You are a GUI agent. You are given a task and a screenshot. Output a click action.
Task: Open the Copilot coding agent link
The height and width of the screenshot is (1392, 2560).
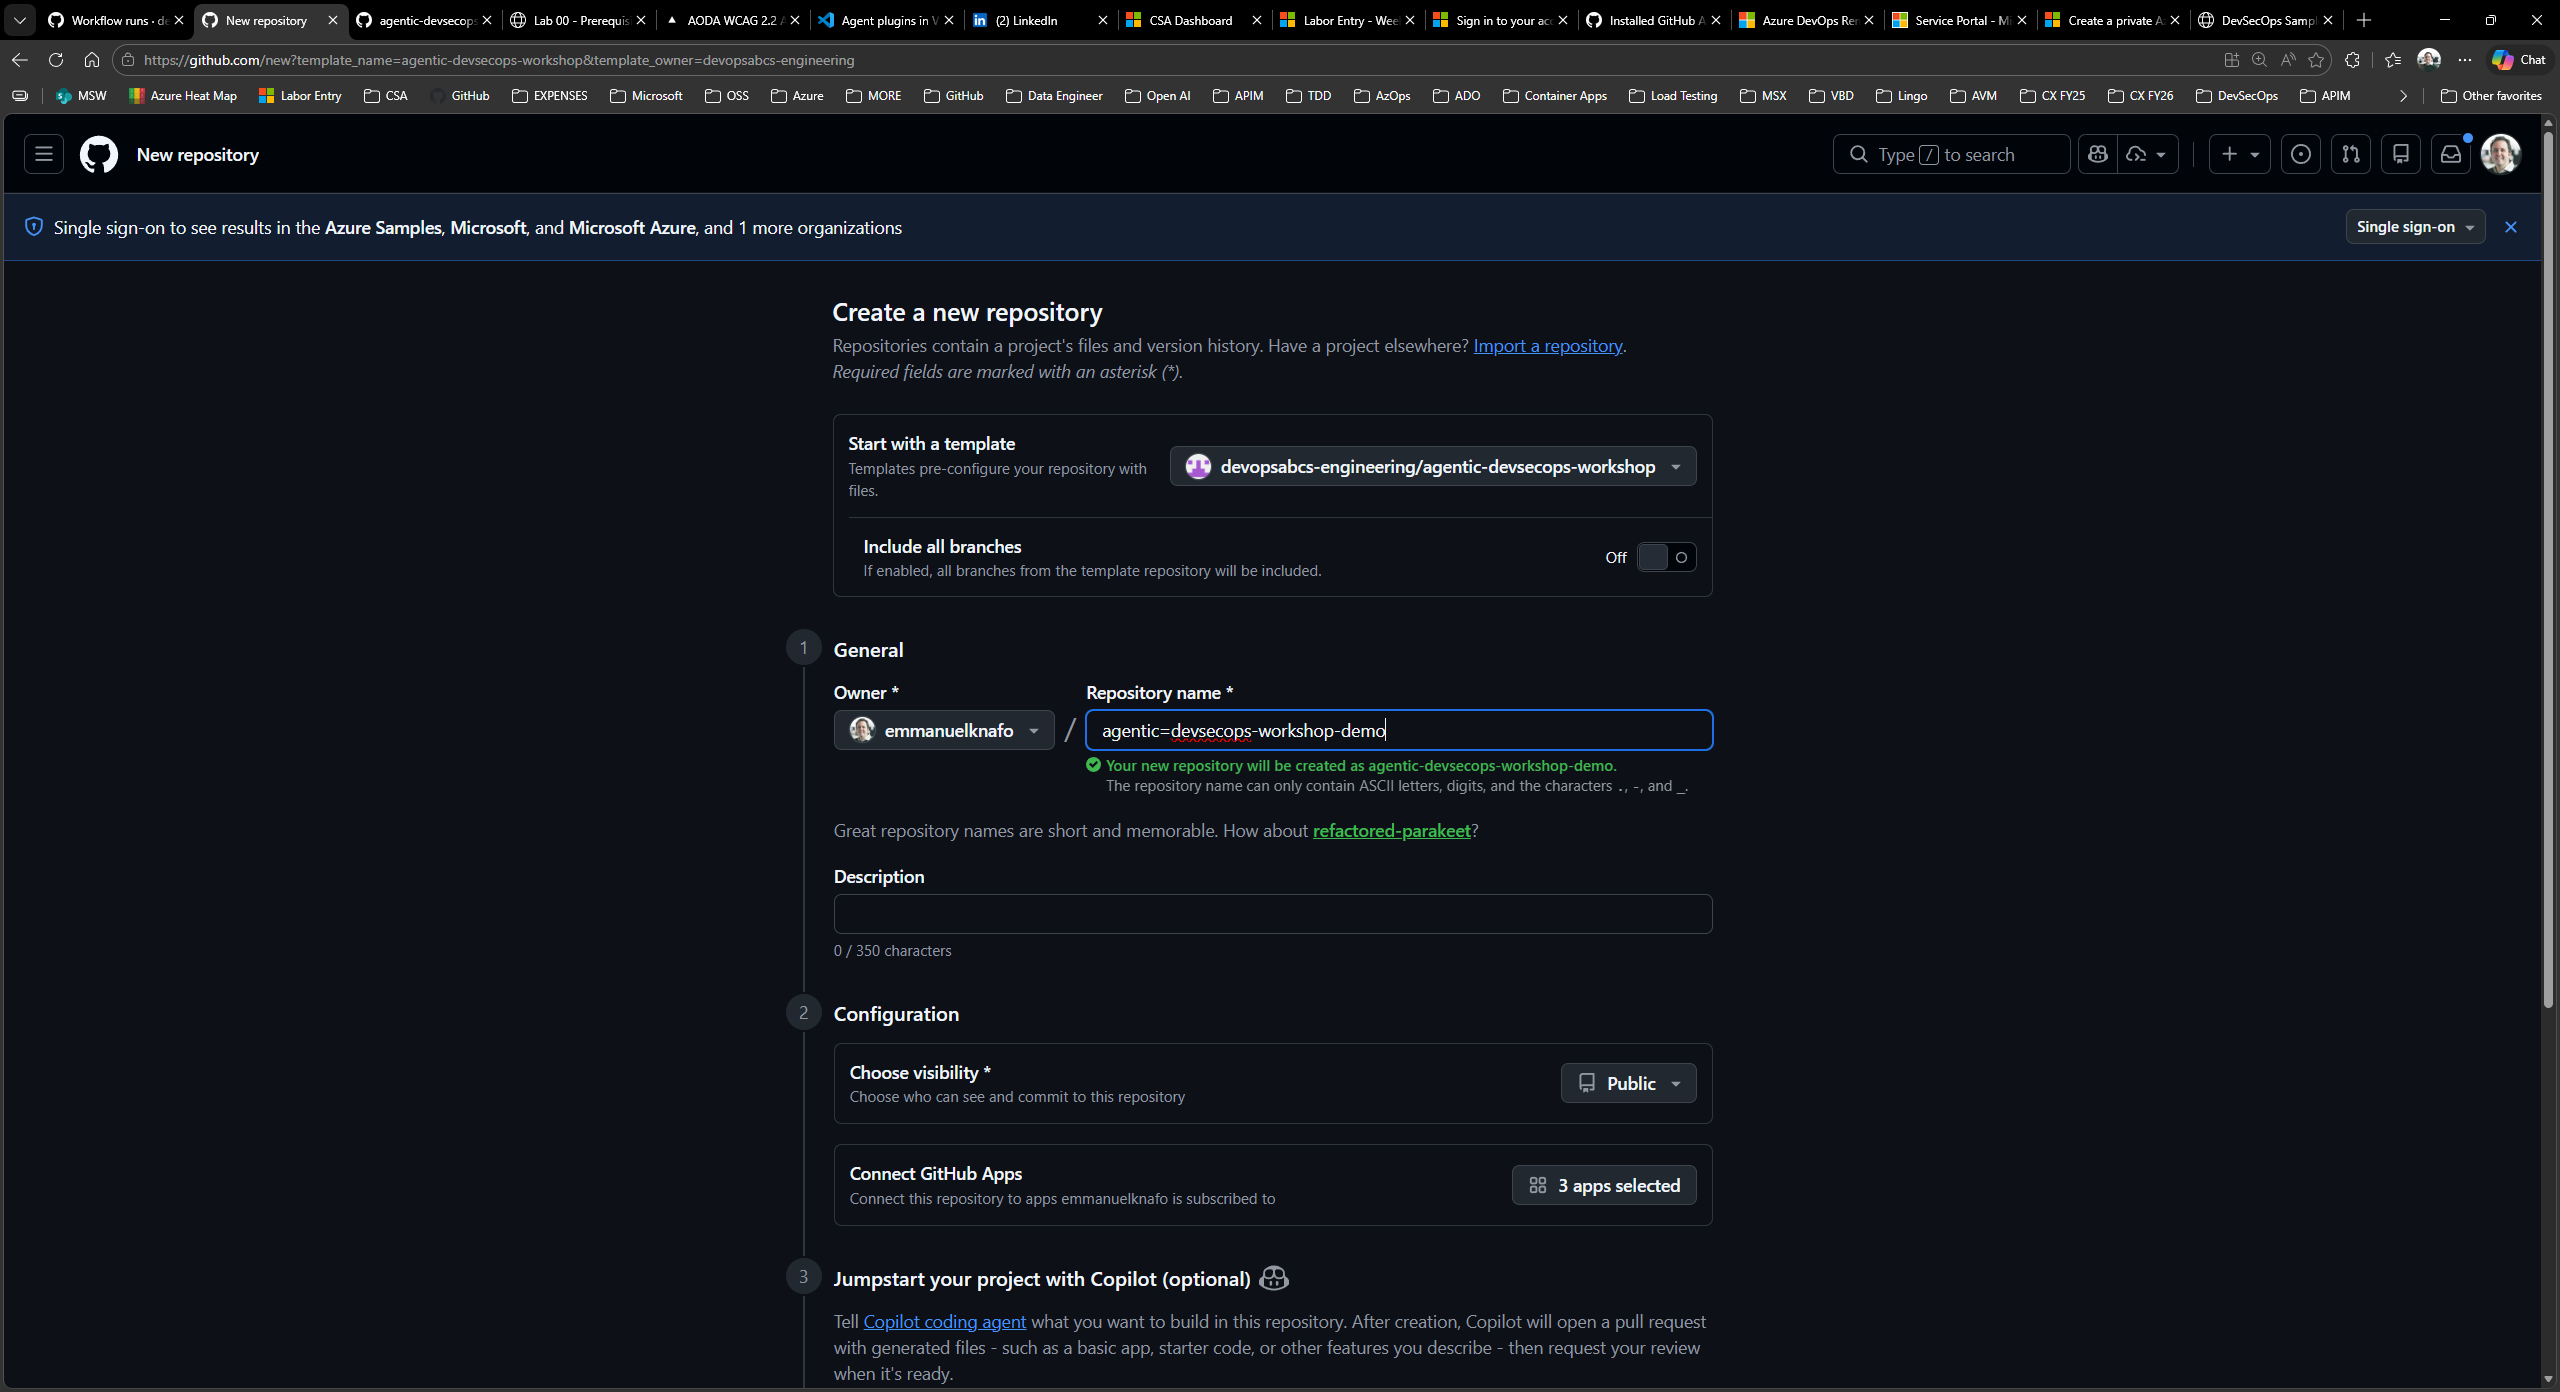(944, 1321)
